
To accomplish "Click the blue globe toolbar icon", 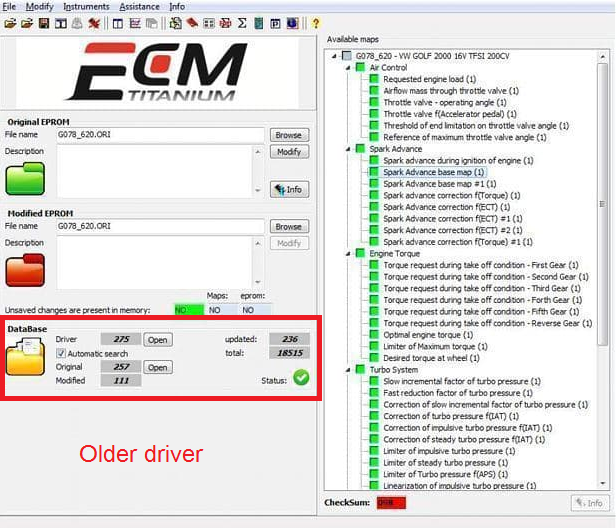I will (x=292, y=23).
